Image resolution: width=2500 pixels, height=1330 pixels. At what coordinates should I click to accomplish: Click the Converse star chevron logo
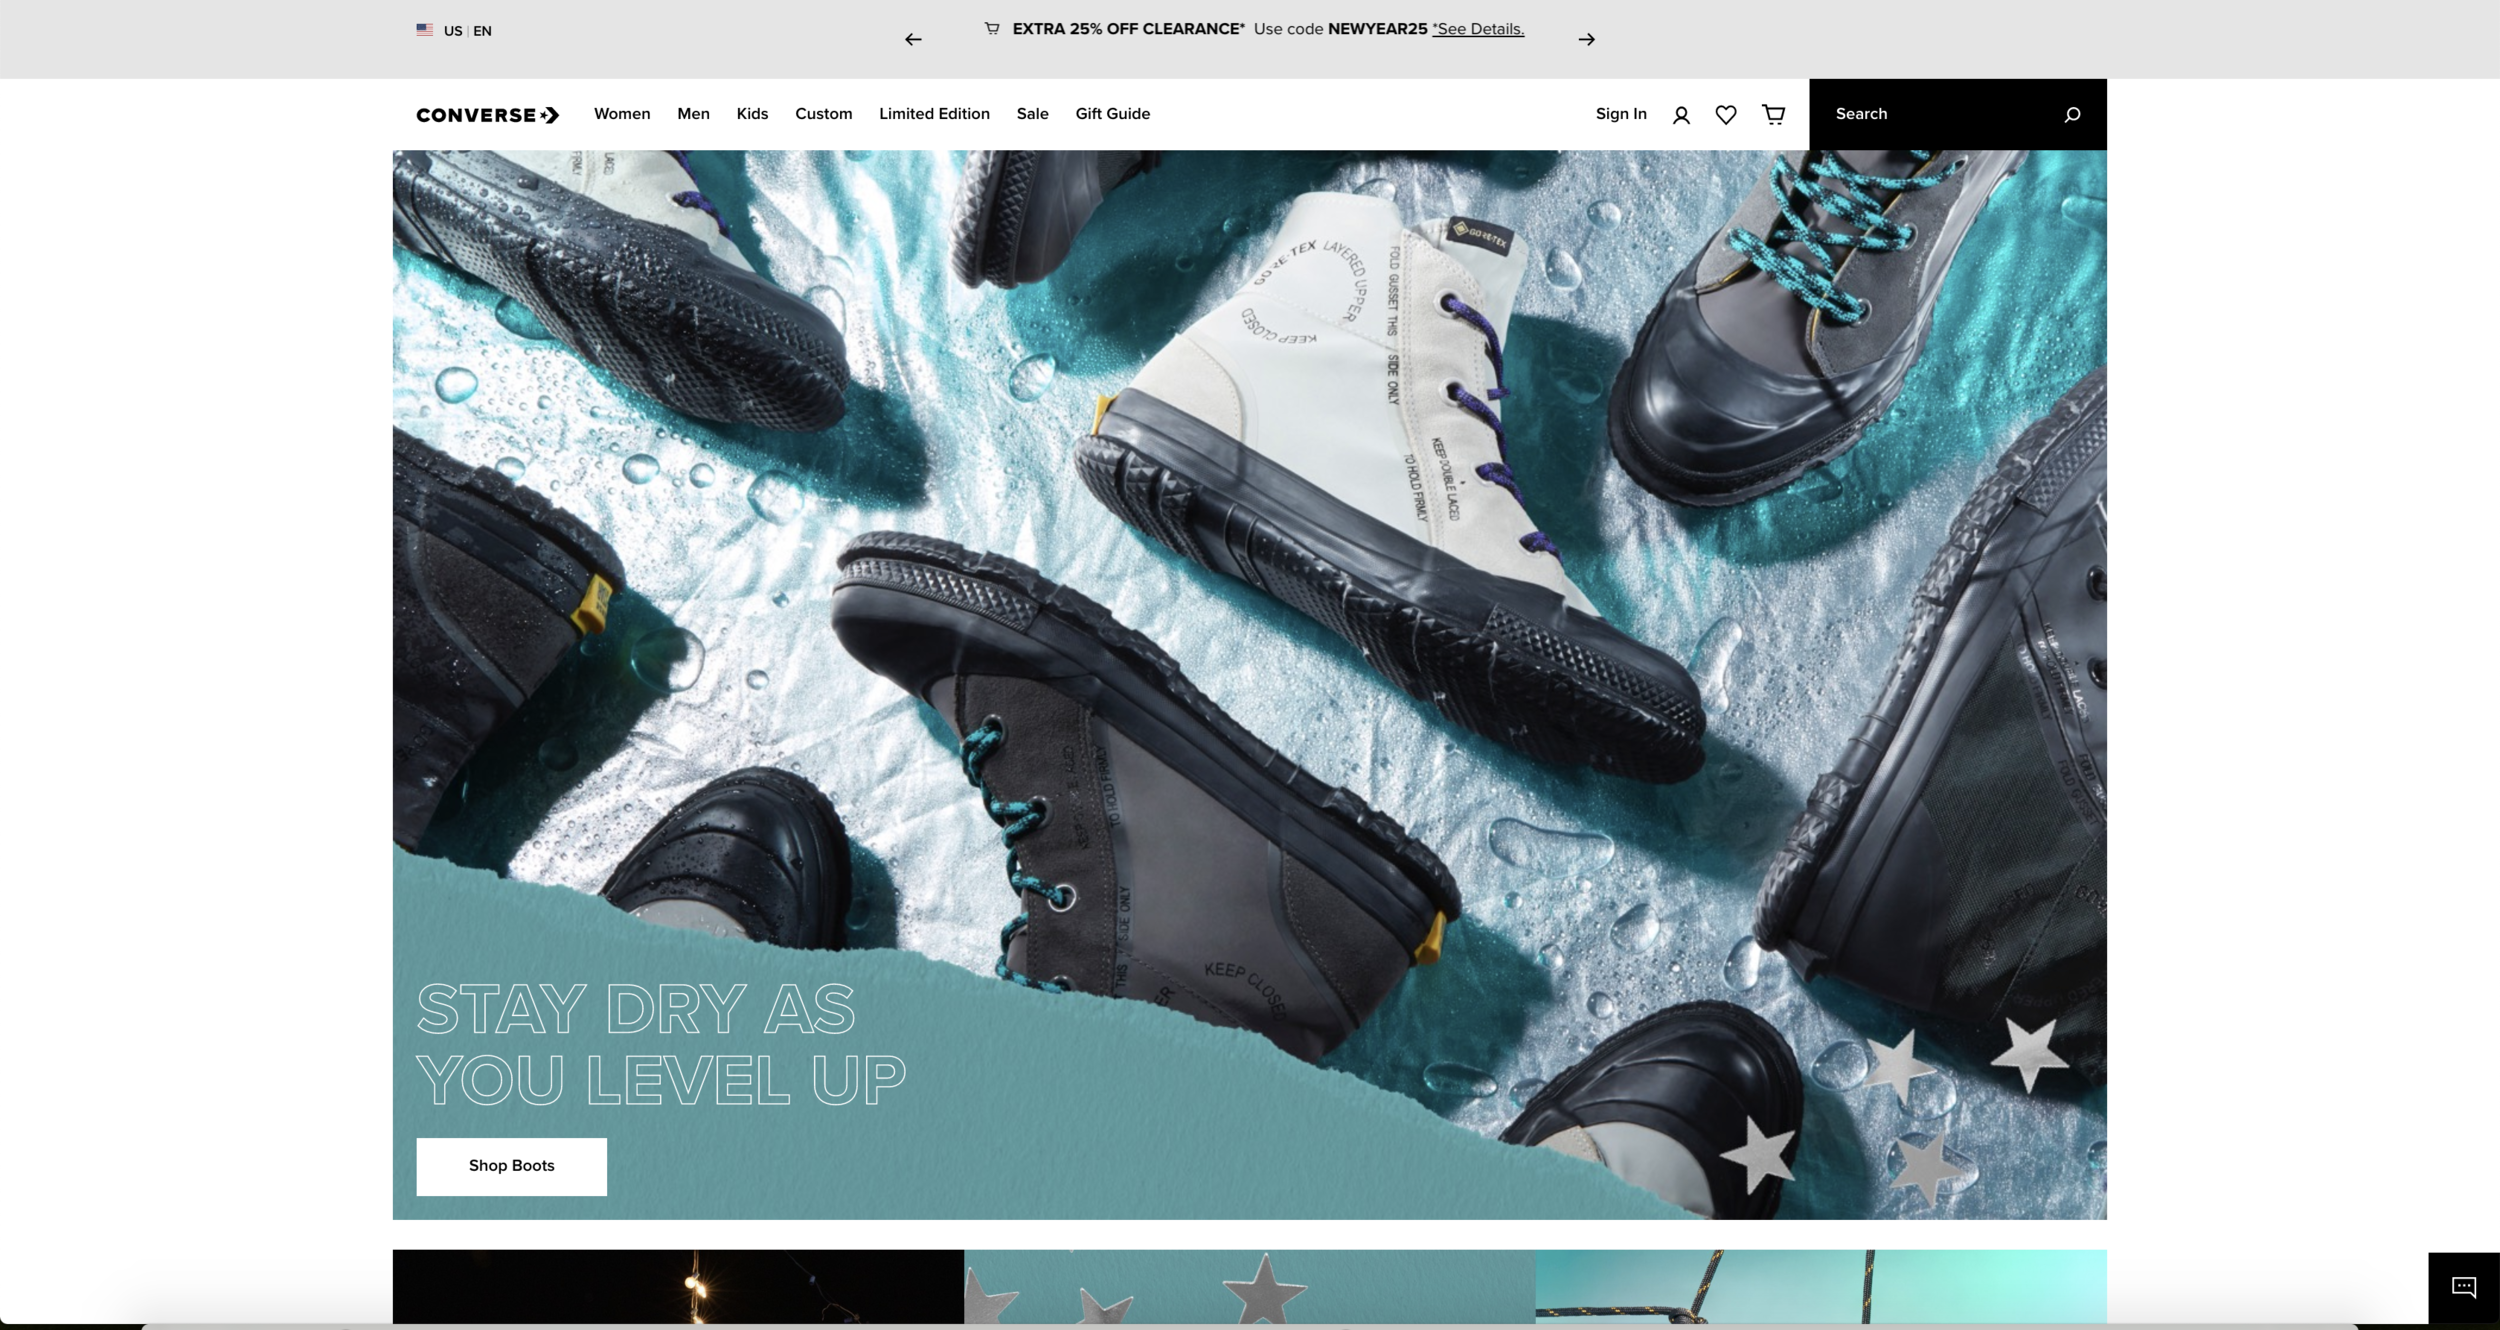click(486, 114)
